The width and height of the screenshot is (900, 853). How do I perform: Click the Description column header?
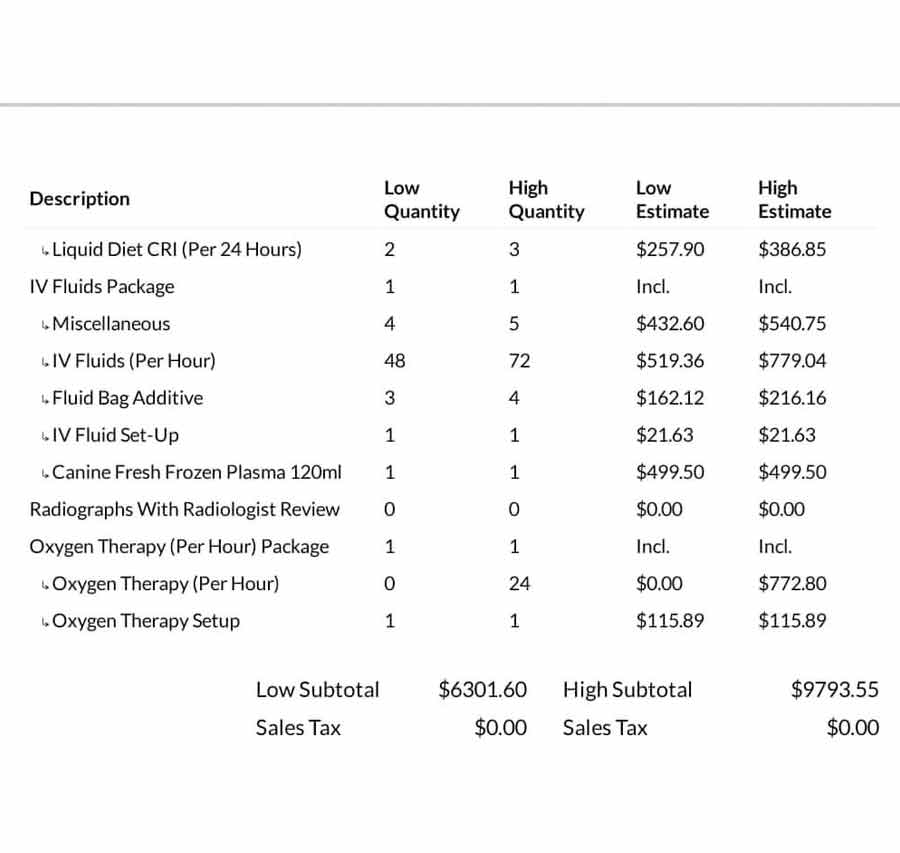point(80,199)
